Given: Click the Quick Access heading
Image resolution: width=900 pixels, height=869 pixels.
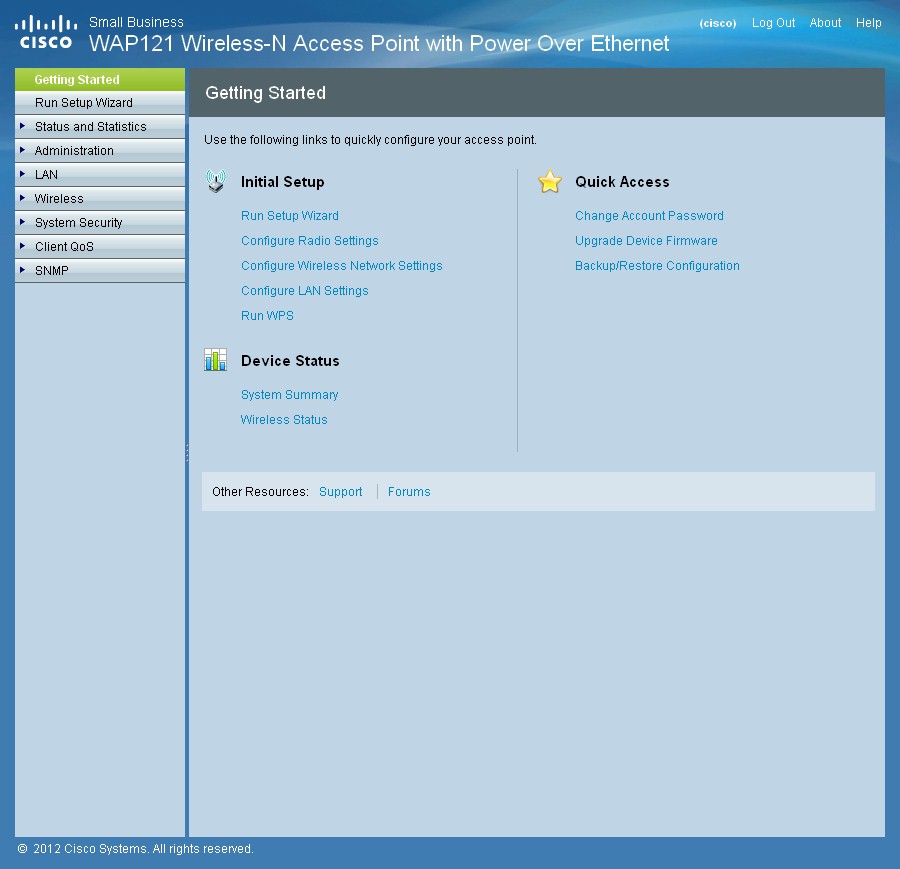Looking at the screenshot, I should coord(622,182).
